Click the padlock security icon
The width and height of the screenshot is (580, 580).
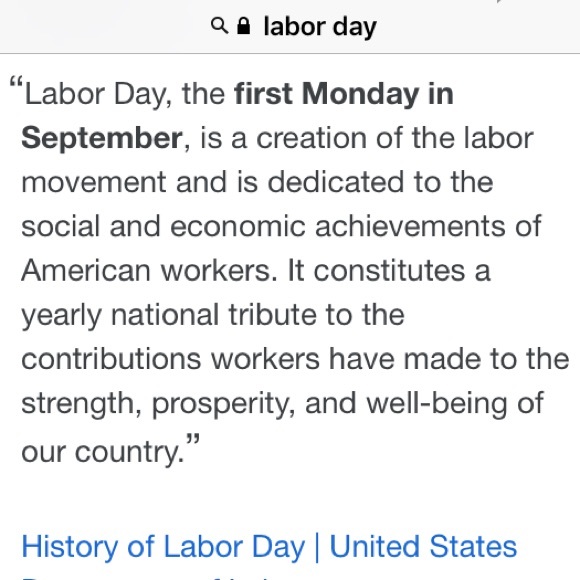pyautogui.click(x=243, y=26)
